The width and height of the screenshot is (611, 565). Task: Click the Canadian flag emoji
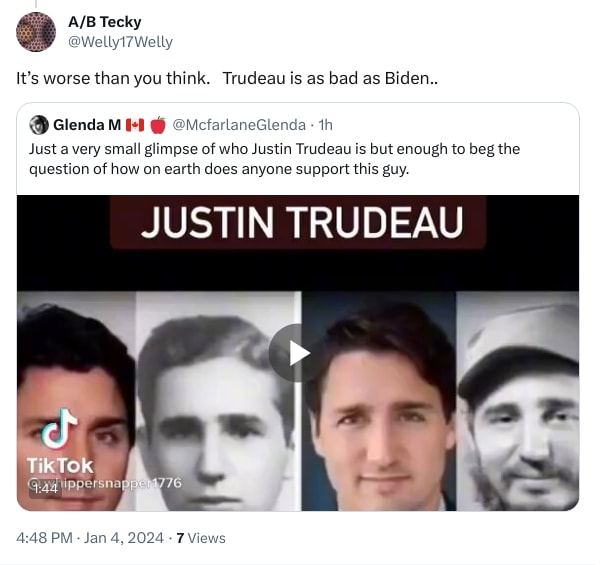(x=135, y=125)
